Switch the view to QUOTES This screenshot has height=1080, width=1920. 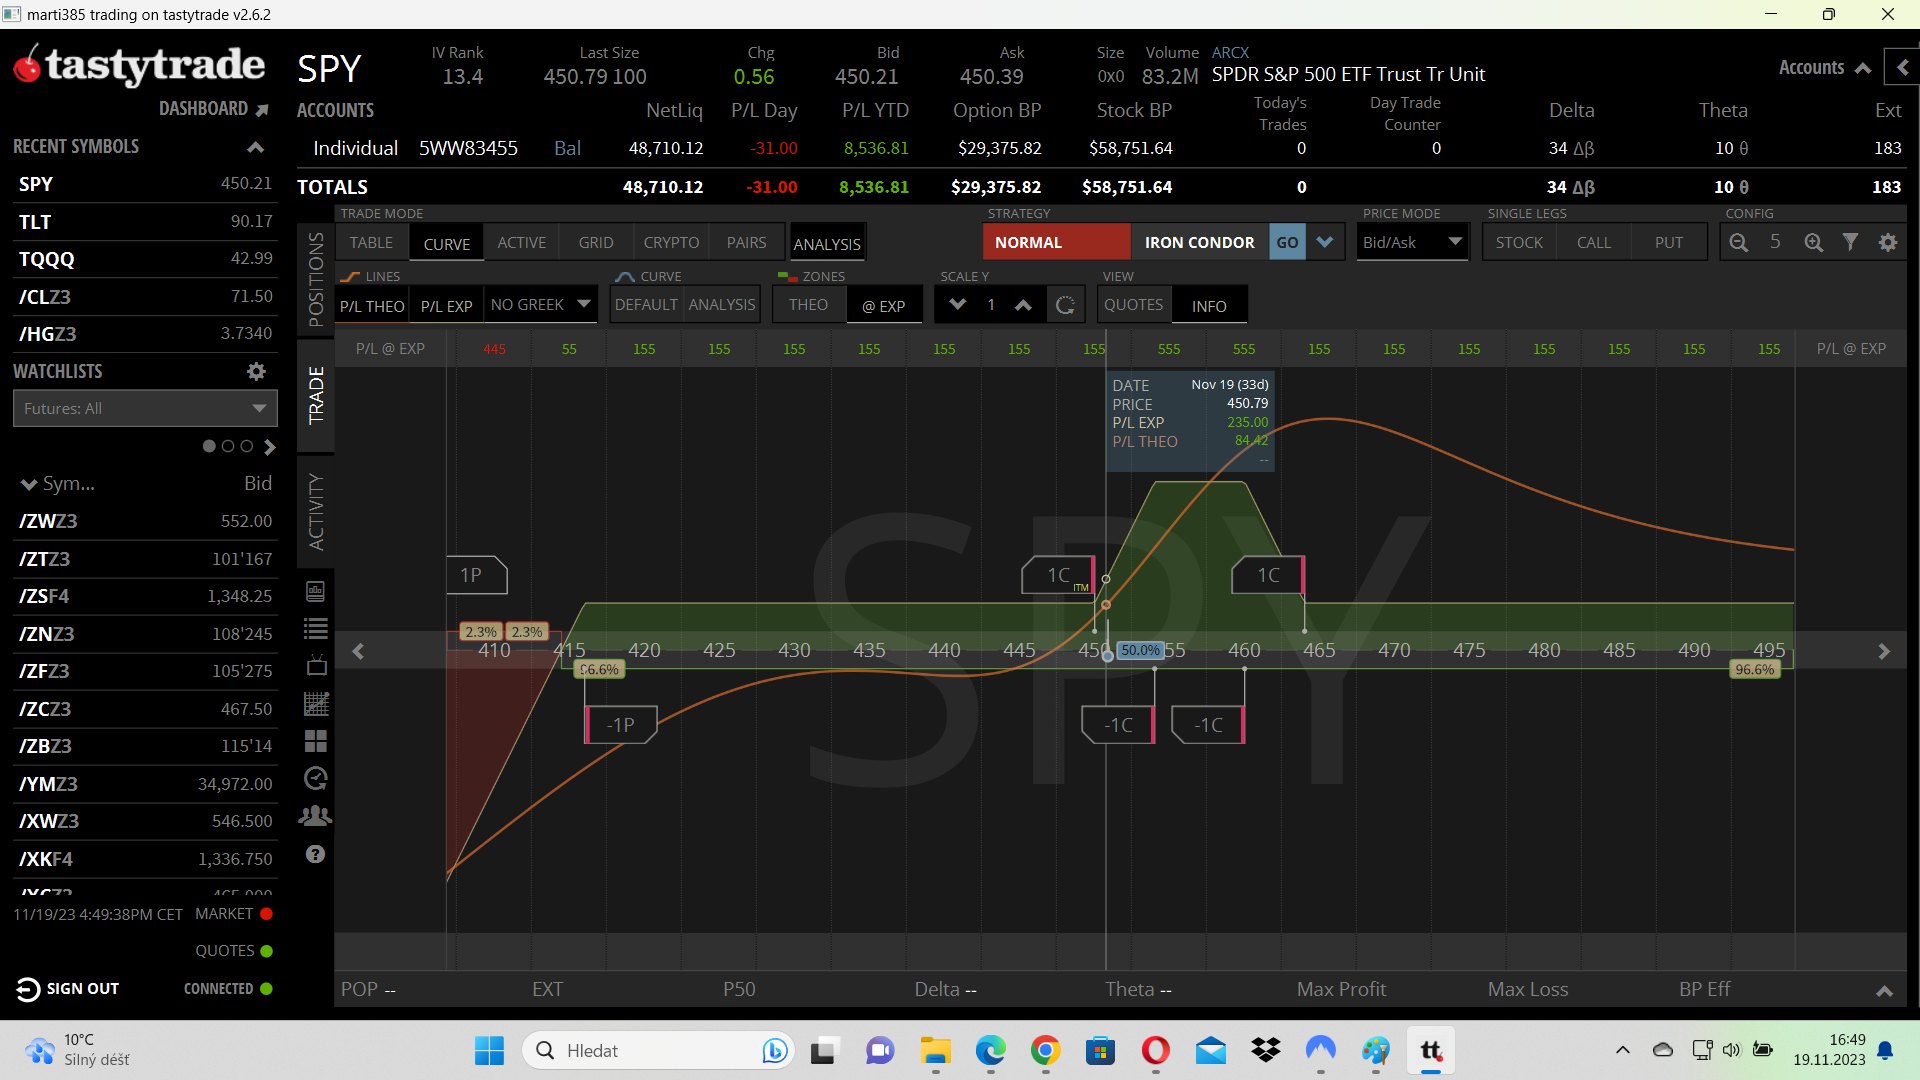click(1133, 305)
